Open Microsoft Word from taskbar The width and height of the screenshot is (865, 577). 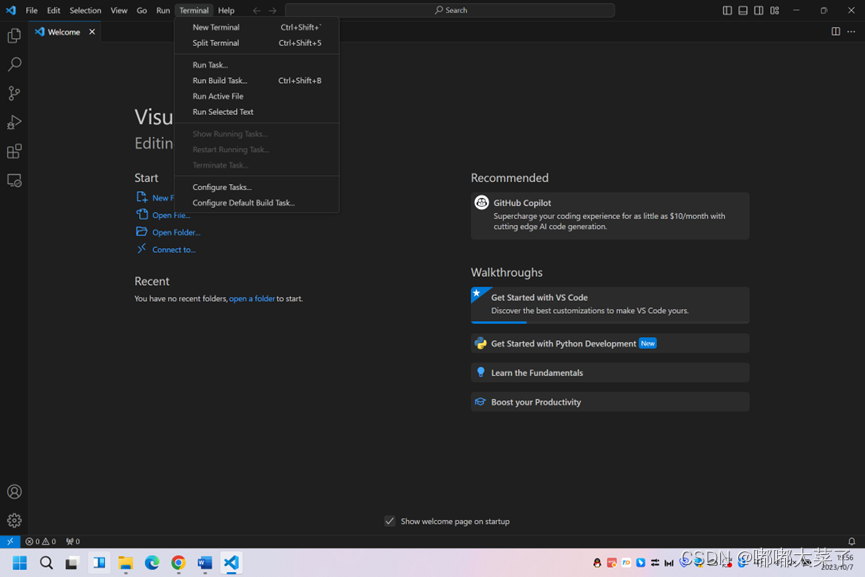(205, 563)
